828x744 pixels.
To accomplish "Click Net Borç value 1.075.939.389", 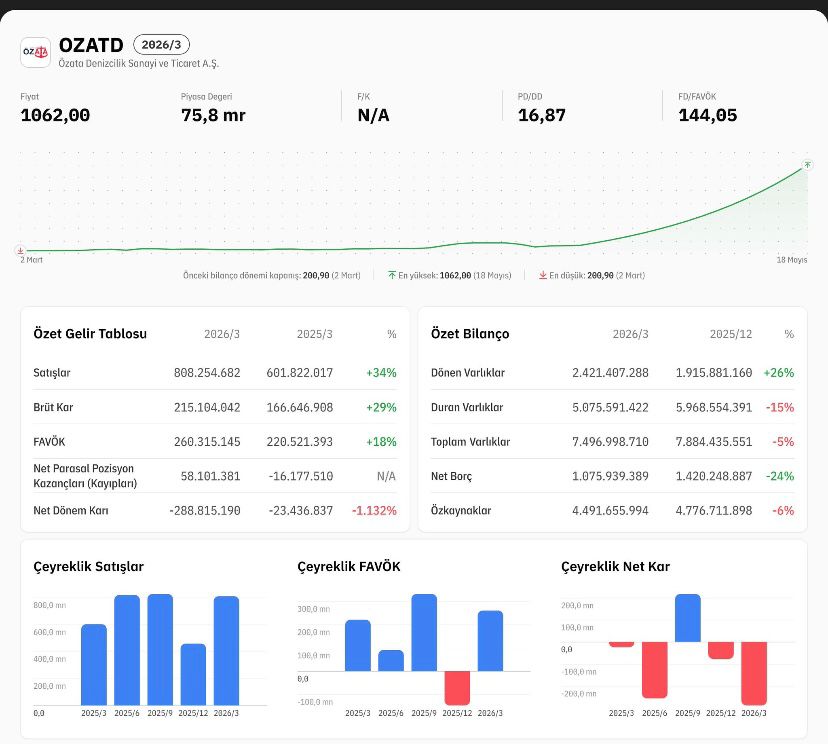I will 610,476.
